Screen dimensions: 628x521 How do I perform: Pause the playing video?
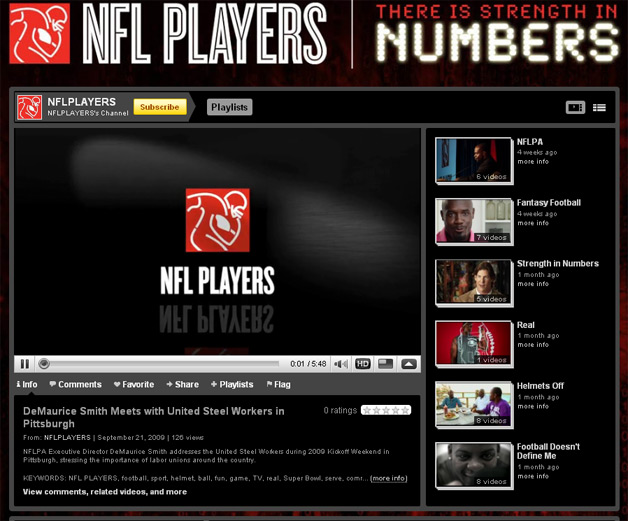coord(25,364)
